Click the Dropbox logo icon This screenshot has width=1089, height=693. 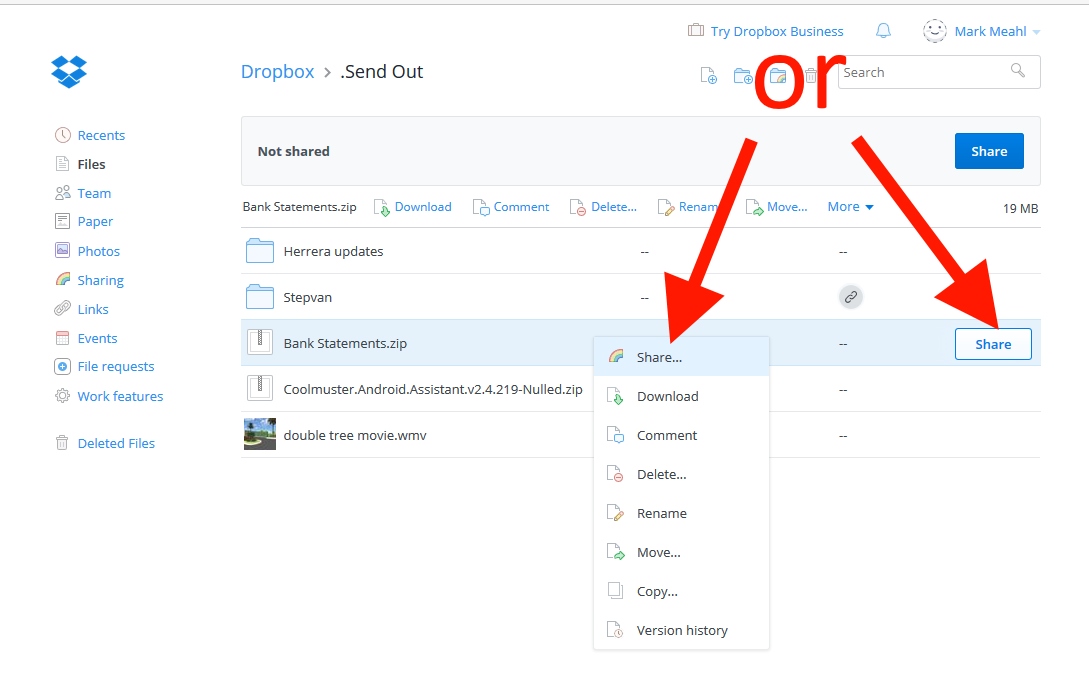[x=69, y=72]
